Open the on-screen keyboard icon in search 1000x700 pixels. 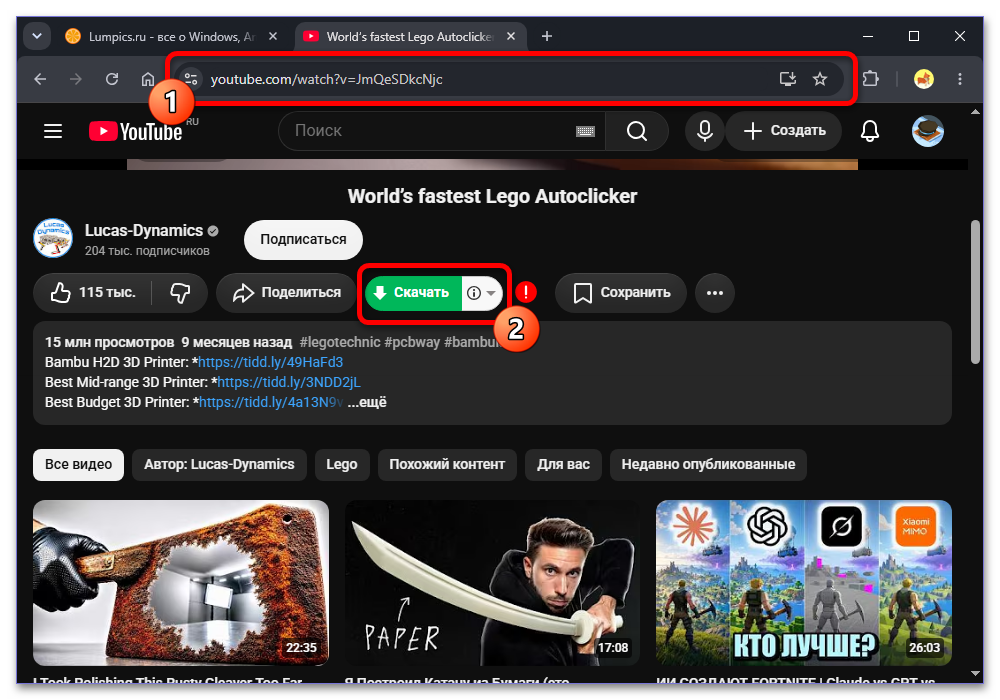pos(585,131)
